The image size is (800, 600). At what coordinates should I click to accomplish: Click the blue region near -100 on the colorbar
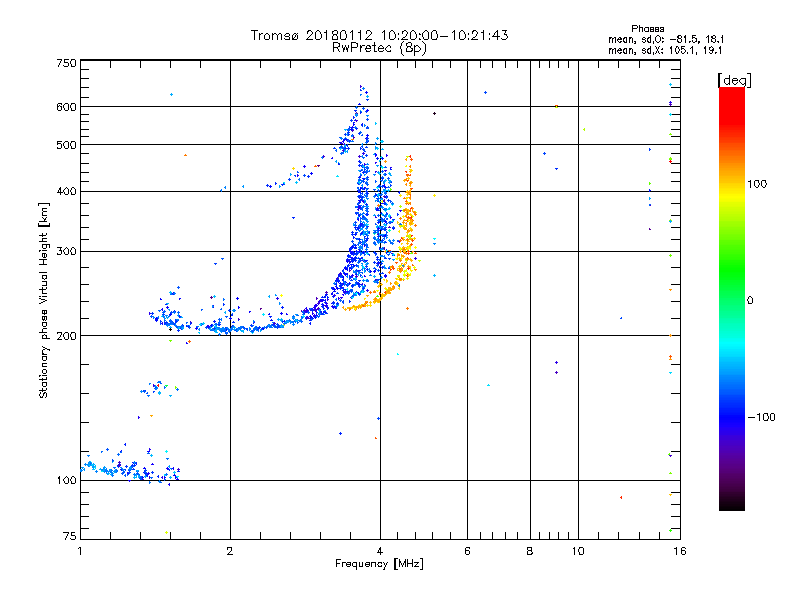point(732,416)
